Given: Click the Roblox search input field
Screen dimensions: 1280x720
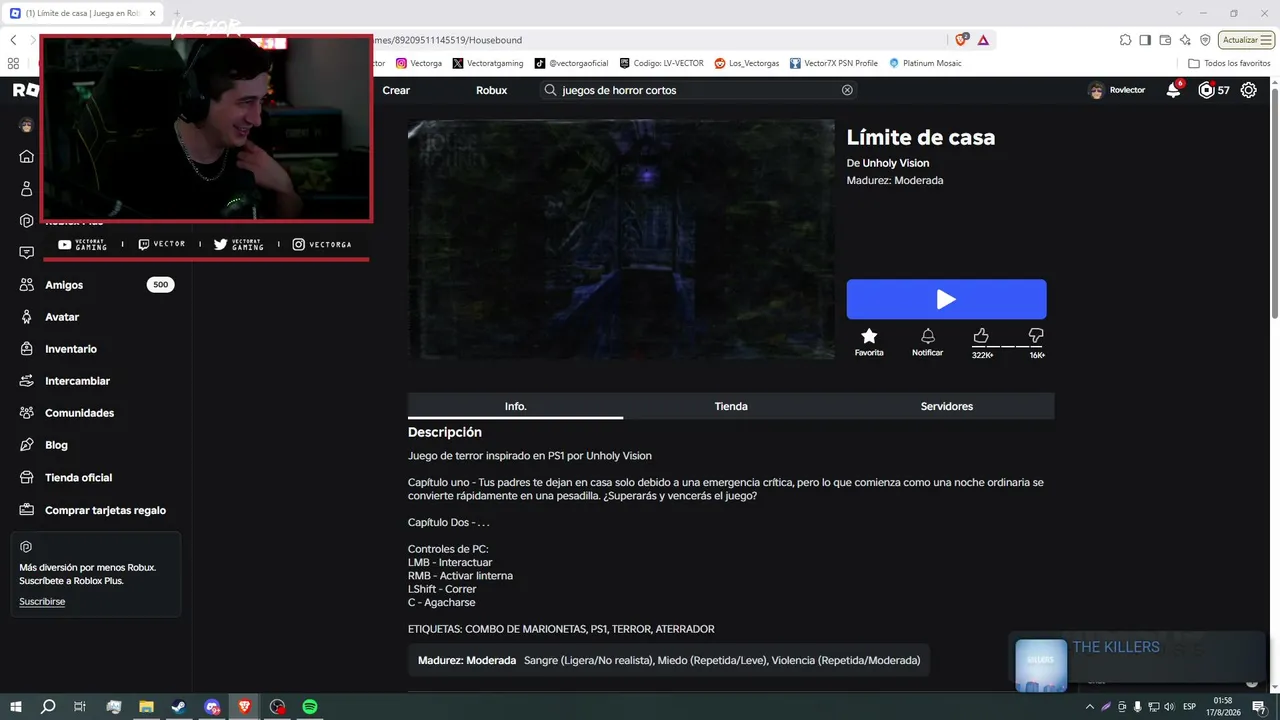Looking at the screenshot, I should click(x=698, y=90).
